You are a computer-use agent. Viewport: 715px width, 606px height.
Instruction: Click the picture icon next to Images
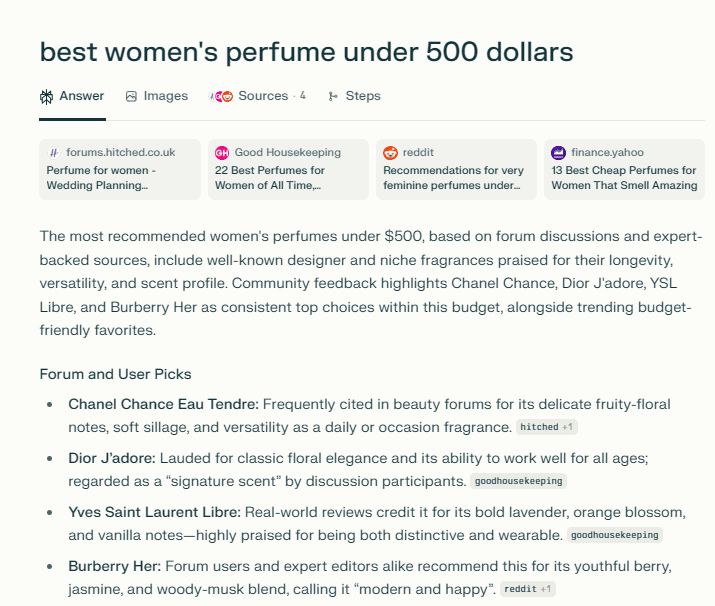click(x=131, y=97)
